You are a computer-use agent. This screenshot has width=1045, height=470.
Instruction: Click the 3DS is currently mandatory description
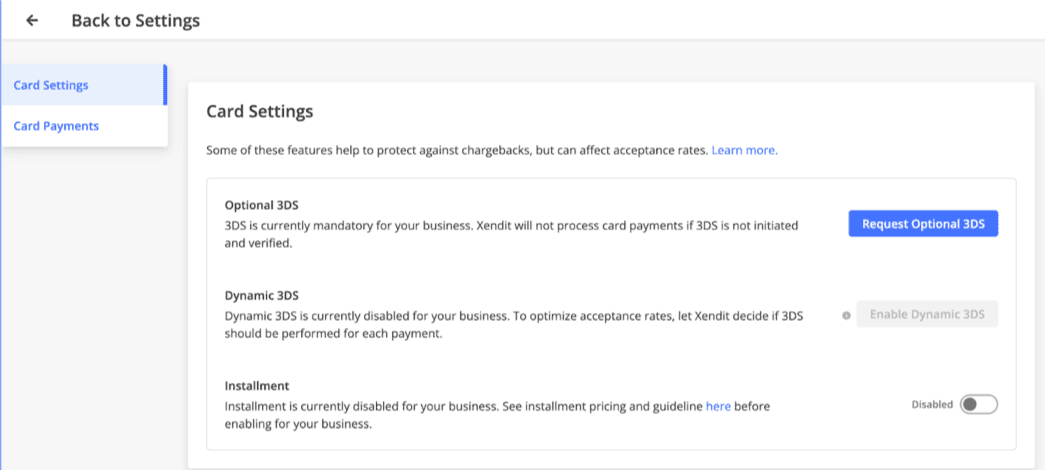pyautogui.click(x=512, y=235)
